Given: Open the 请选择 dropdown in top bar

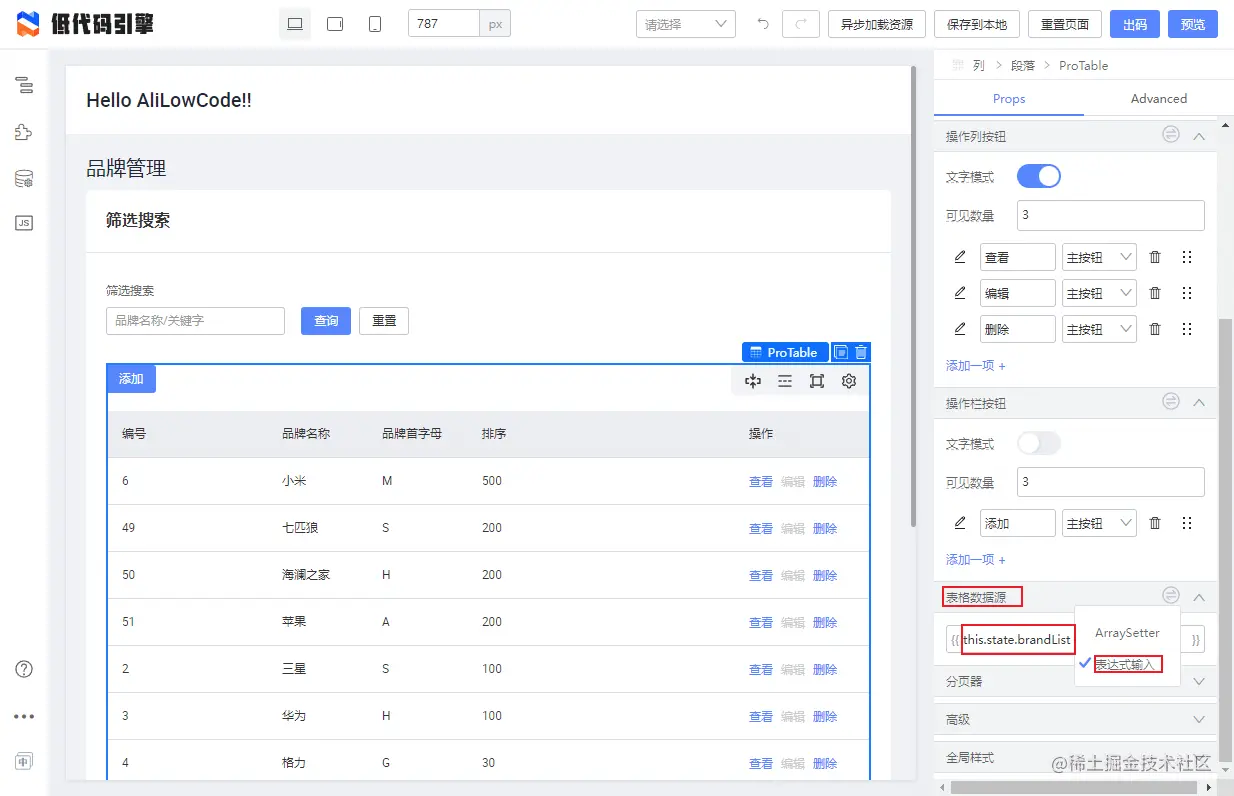Looking at the screenshot, I should click(686, 24).
